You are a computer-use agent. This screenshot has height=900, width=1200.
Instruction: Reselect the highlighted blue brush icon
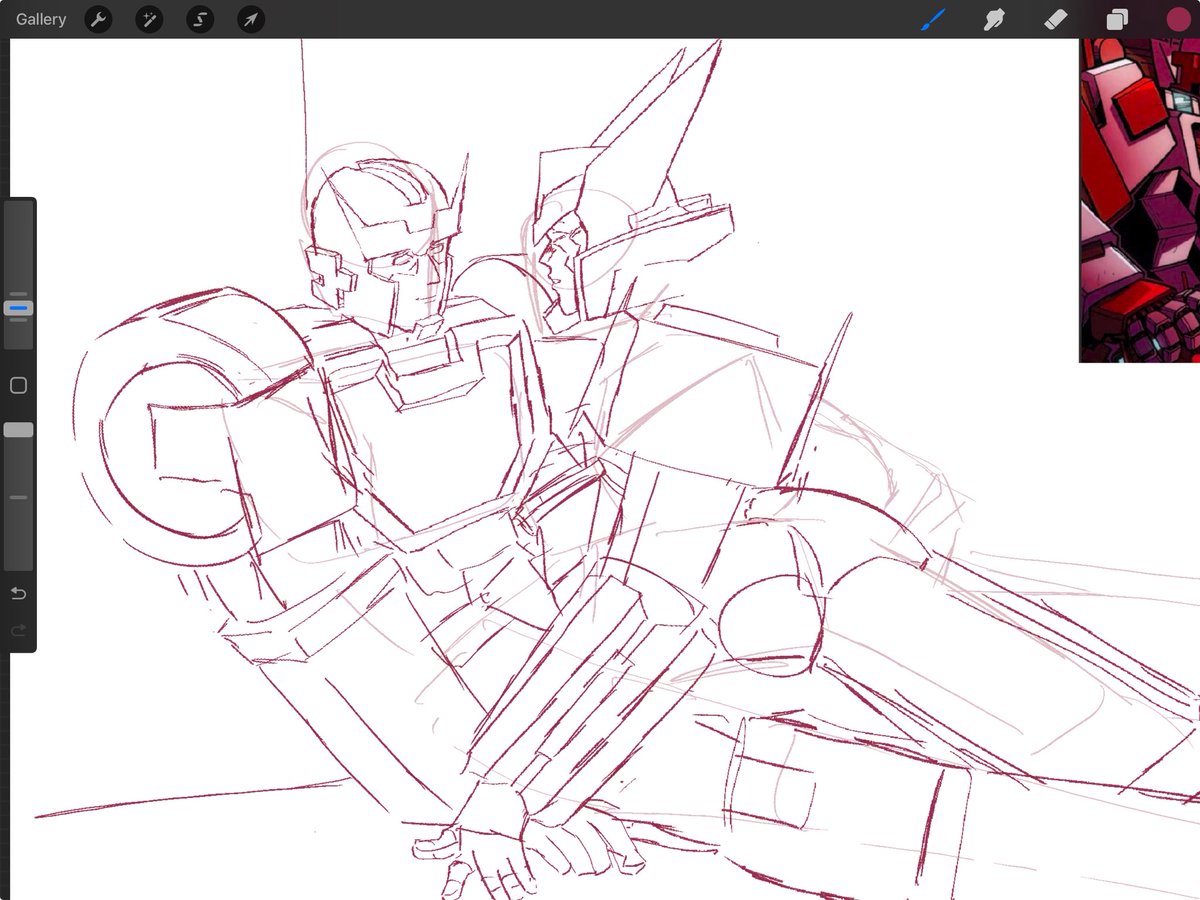[932, 19]
